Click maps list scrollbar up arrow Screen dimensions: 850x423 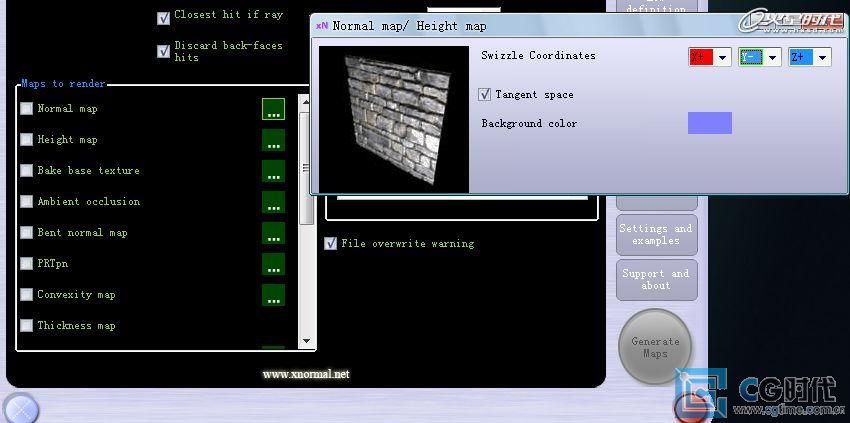pyautogui.click(x=306, y=101)
